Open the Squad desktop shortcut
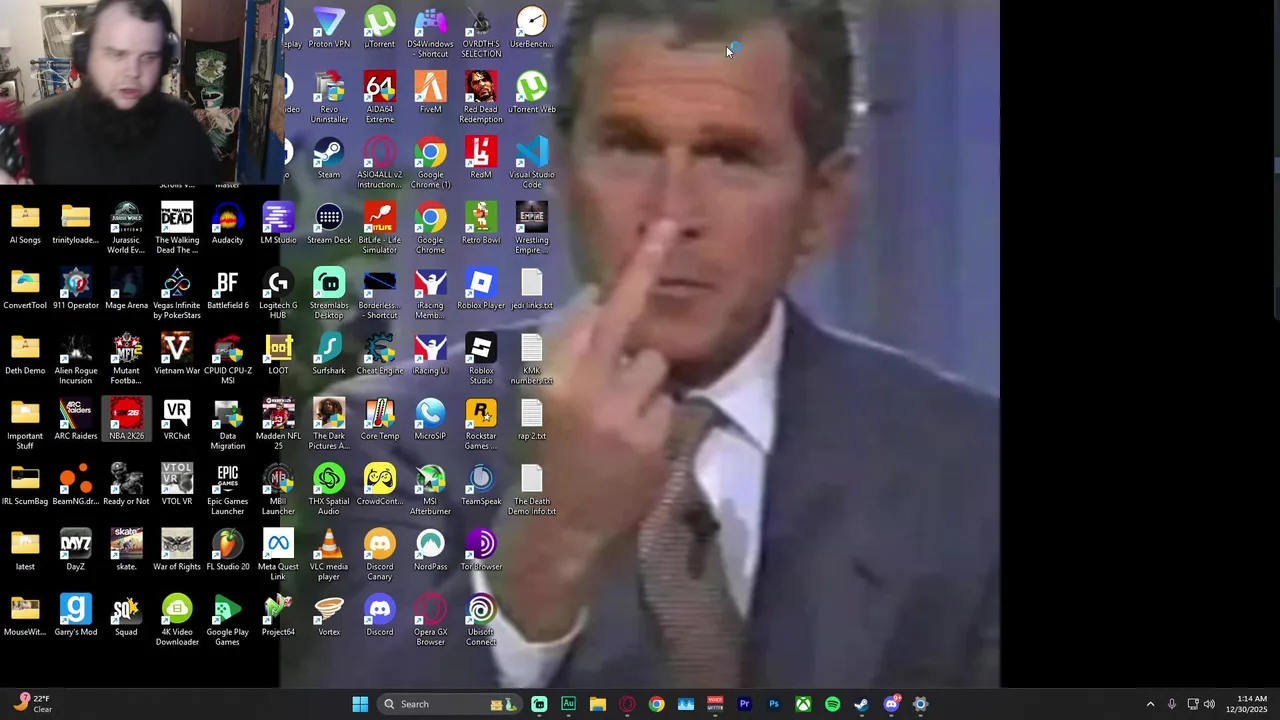This screenshot has width=1280, height=720. pos(126,615)
